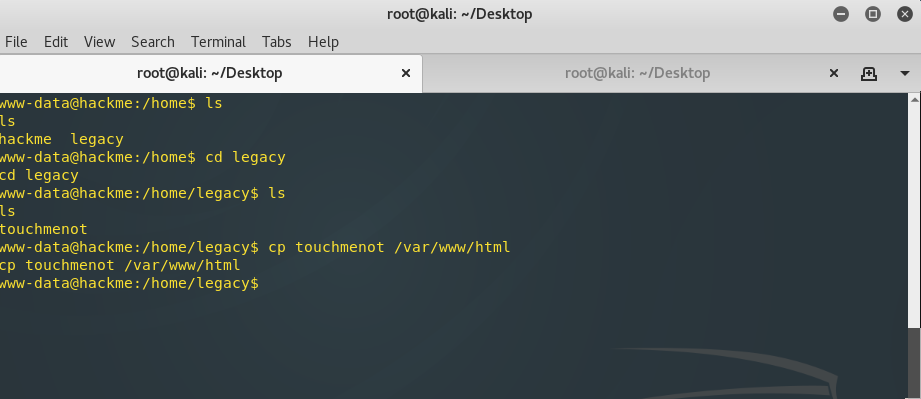Image resolution: width=921 pixels, height=399 pixels.
Task: Minimize the terminal window
Action: click(x=841, y=14)
